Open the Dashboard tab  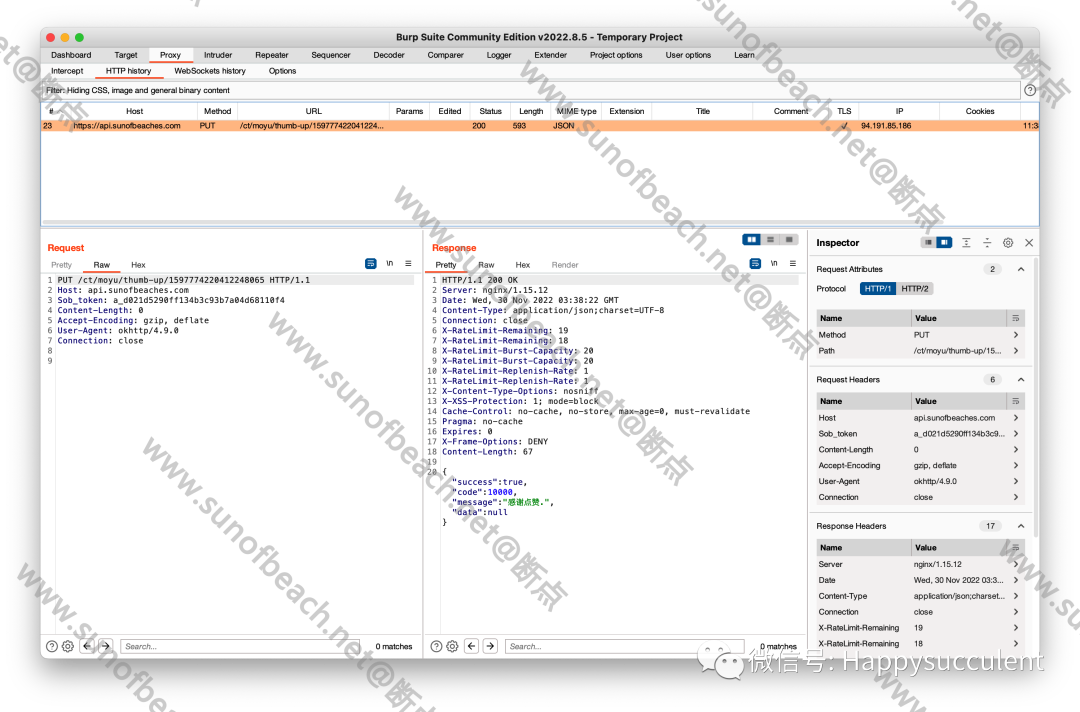pos(71,55)
